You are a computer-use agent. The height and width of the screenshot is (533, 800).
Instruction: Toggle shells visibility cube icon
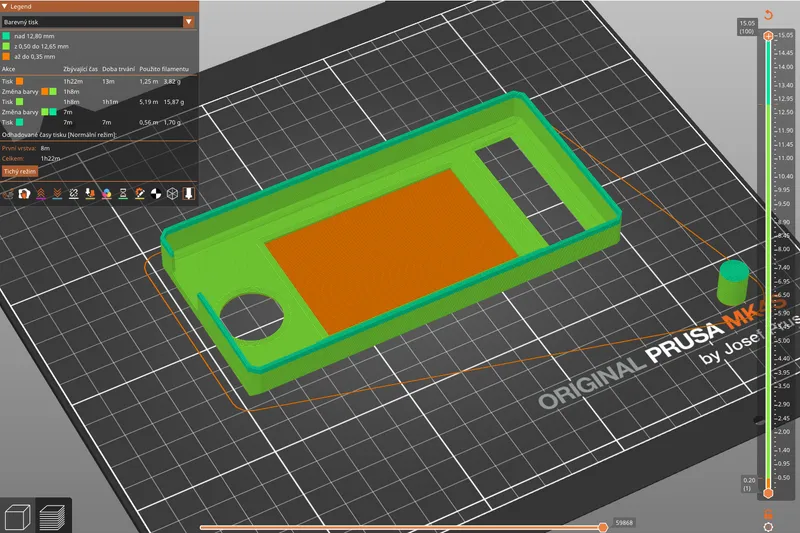tap(172, 192)
